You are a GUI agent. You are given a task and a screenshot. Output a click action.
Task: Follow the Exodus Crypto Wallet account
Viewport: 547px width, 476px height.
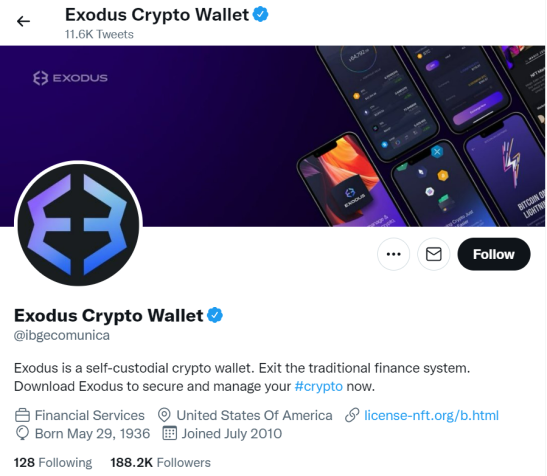click(x=494, y=254)
